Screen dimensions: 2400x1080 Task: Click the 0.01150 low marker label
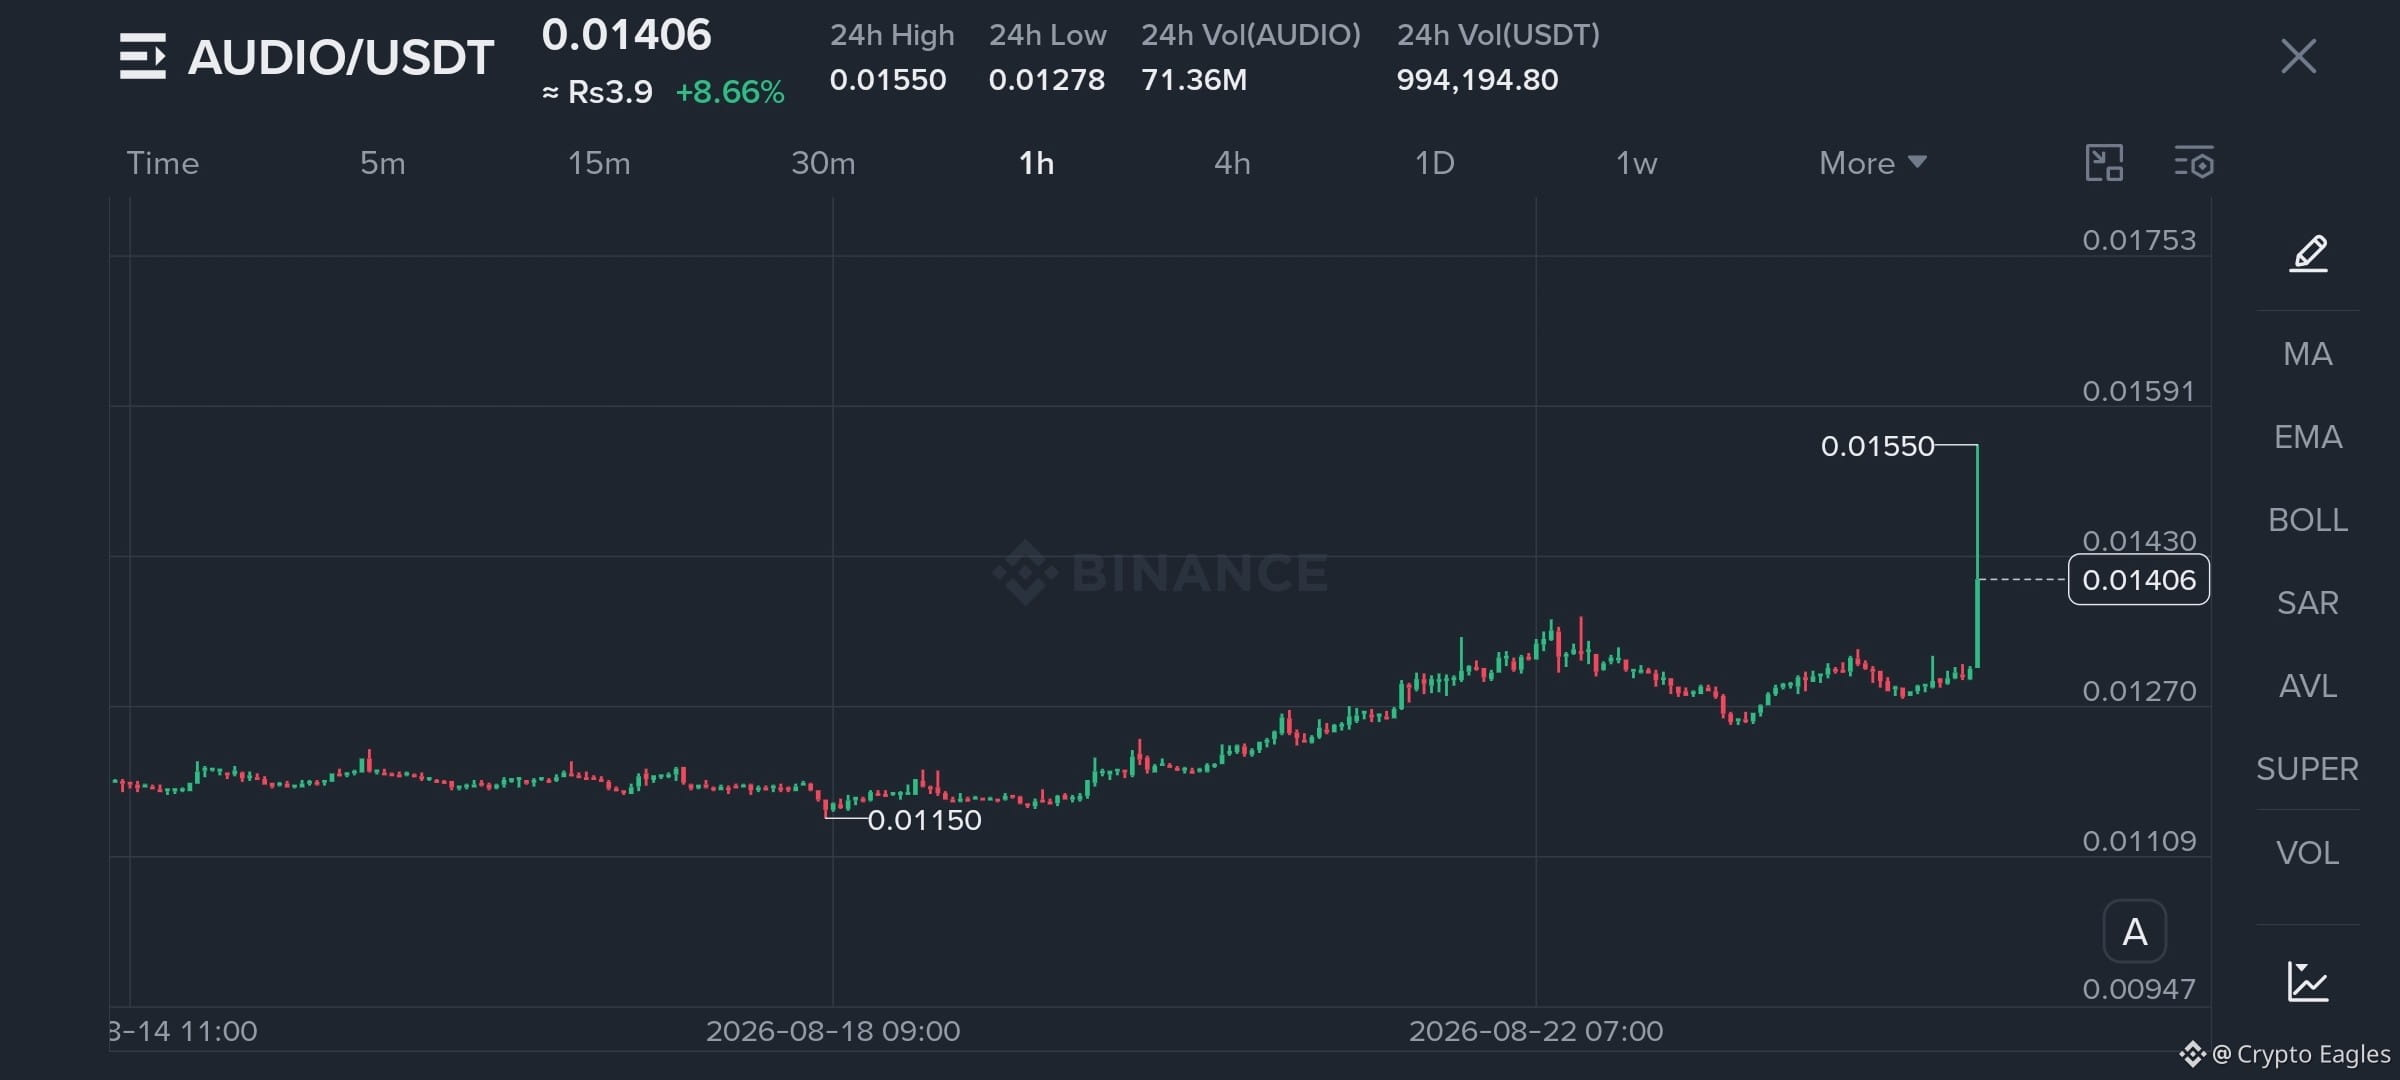coord(925,820)
